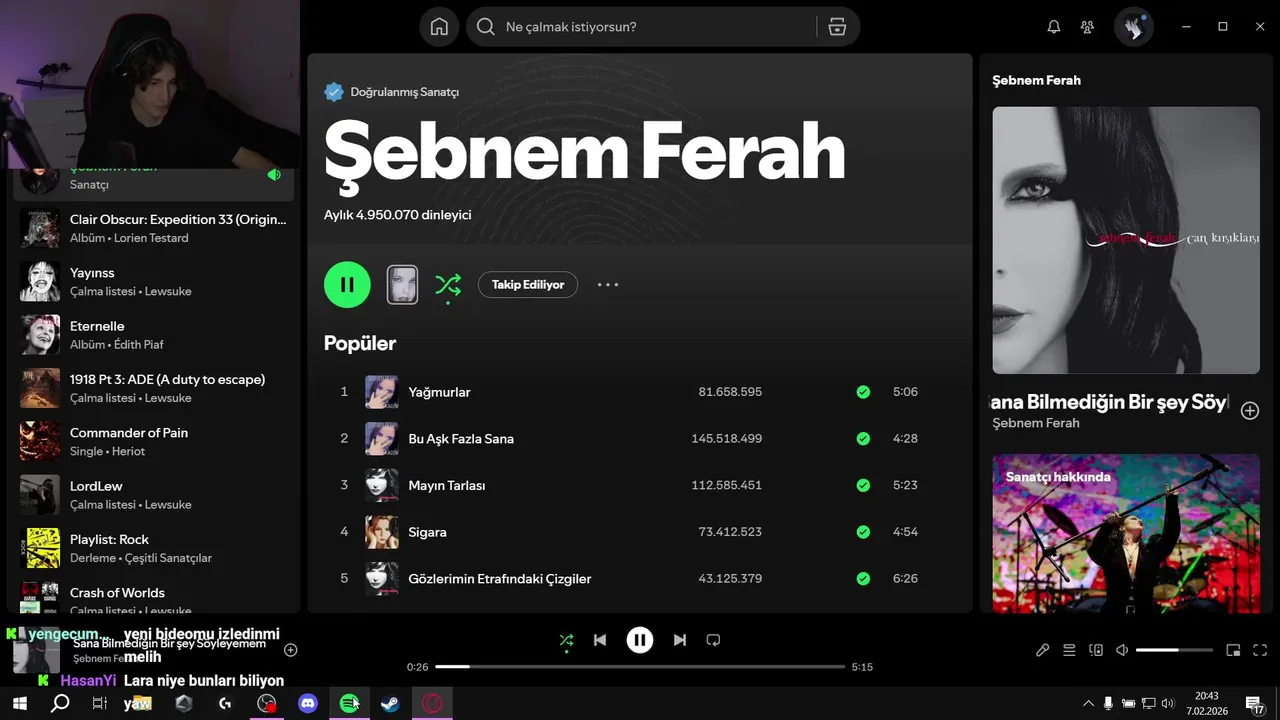This screenshot has height=720, width=1280.
Task: Click the 'Şebnem Ferah' header in right panel
Action: (x=1036, y=80)
